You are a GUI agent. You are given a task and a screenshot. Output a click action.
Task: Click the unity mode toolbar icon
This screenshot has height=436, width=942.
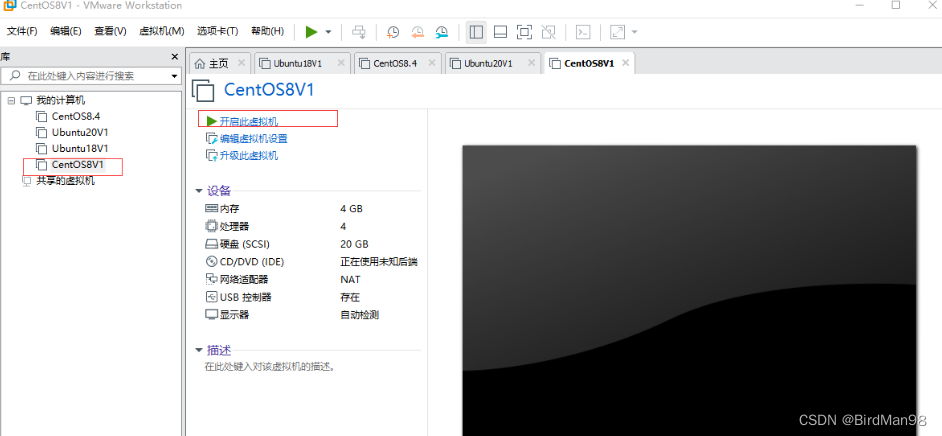click(x=548, y=32)
